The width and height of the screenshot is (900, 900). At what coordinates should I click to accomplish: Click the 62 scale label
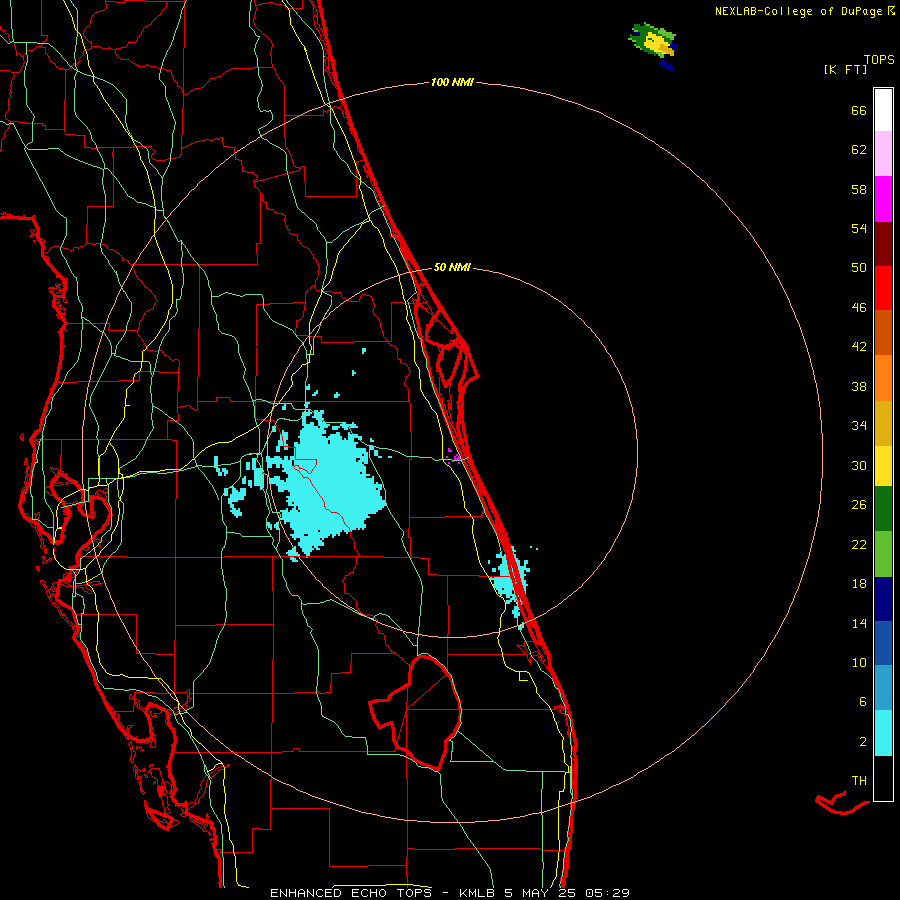pos(859,150)
